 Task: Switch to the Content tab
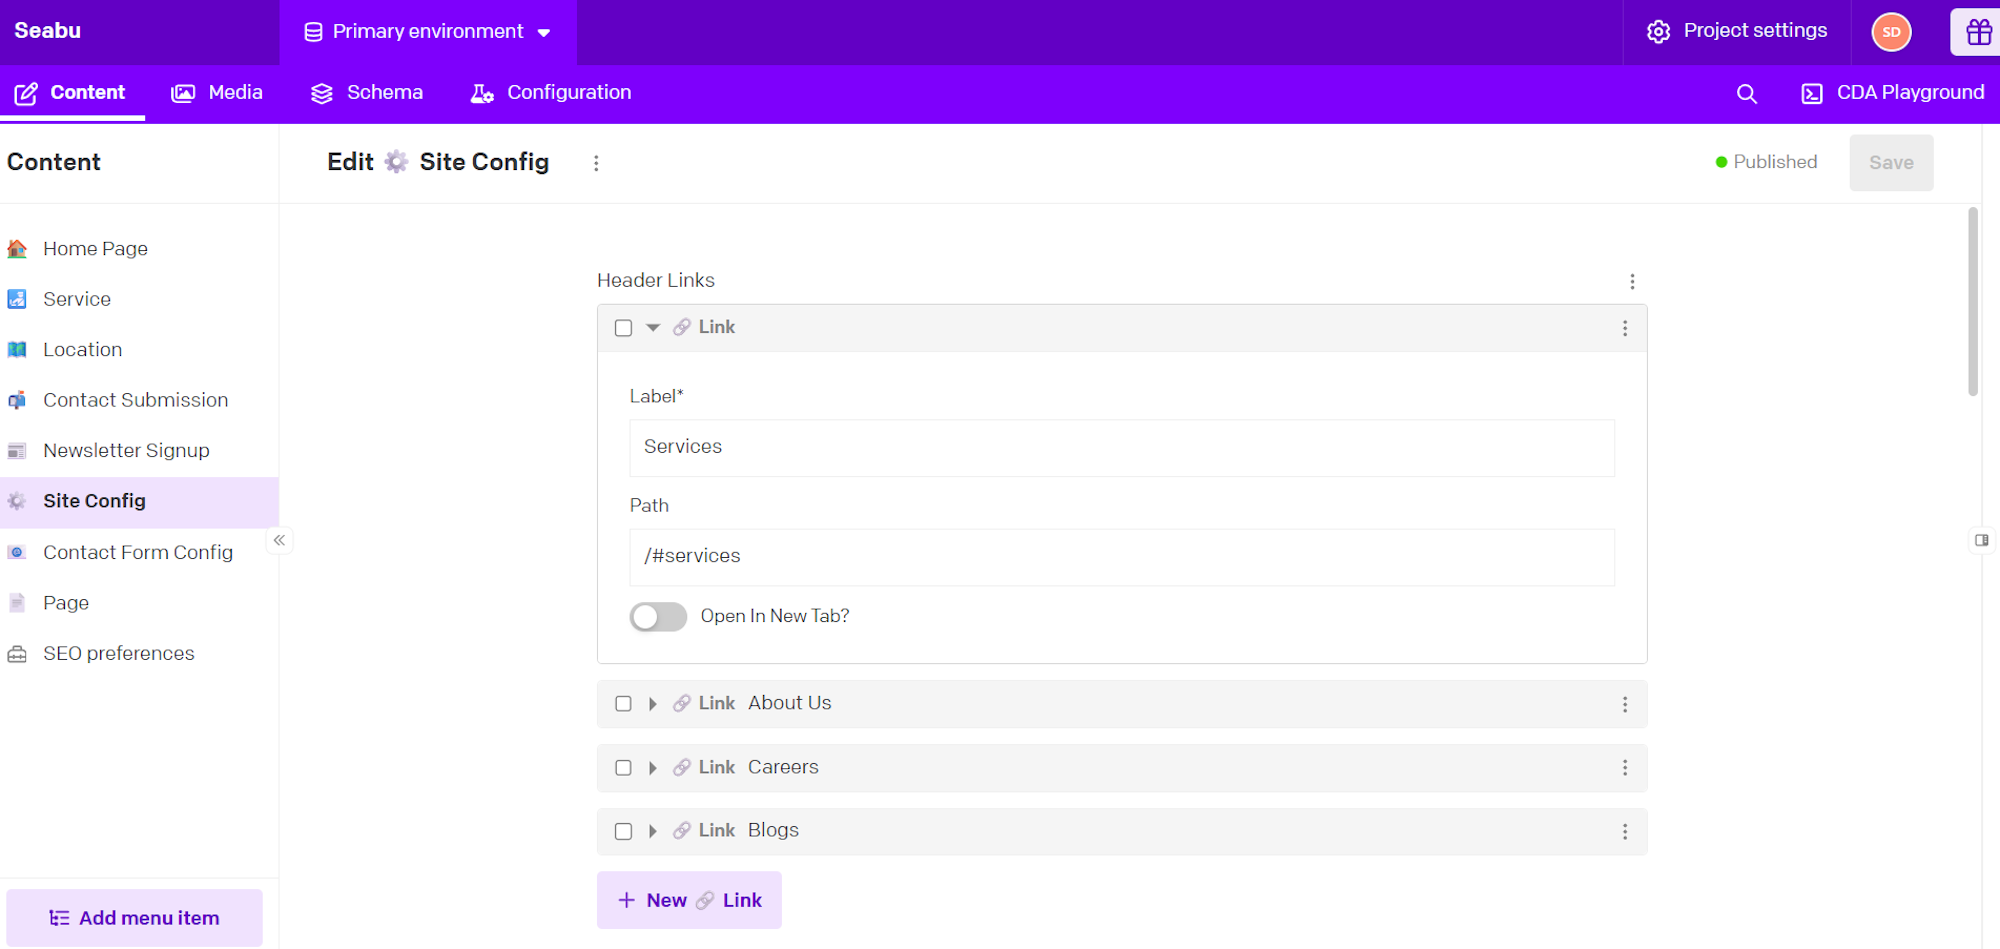click(x=71, y=93)
